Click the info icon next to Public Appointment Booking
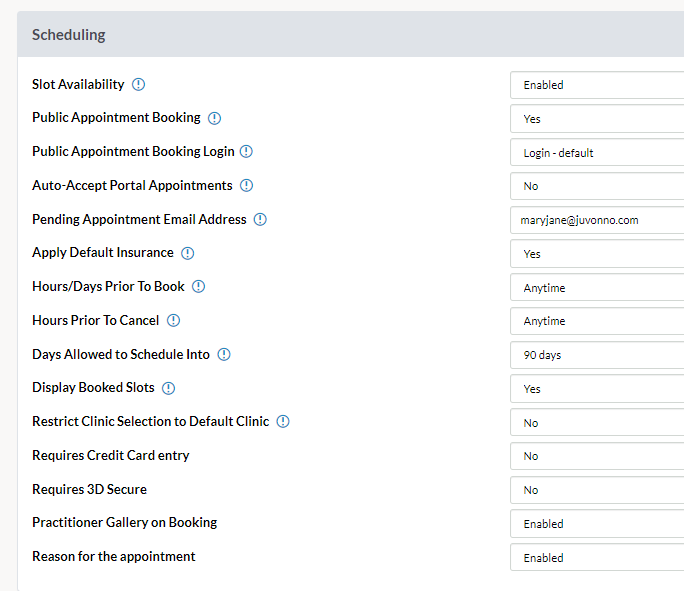This screenshot has height=591, width=684. [x=214, y=118]
